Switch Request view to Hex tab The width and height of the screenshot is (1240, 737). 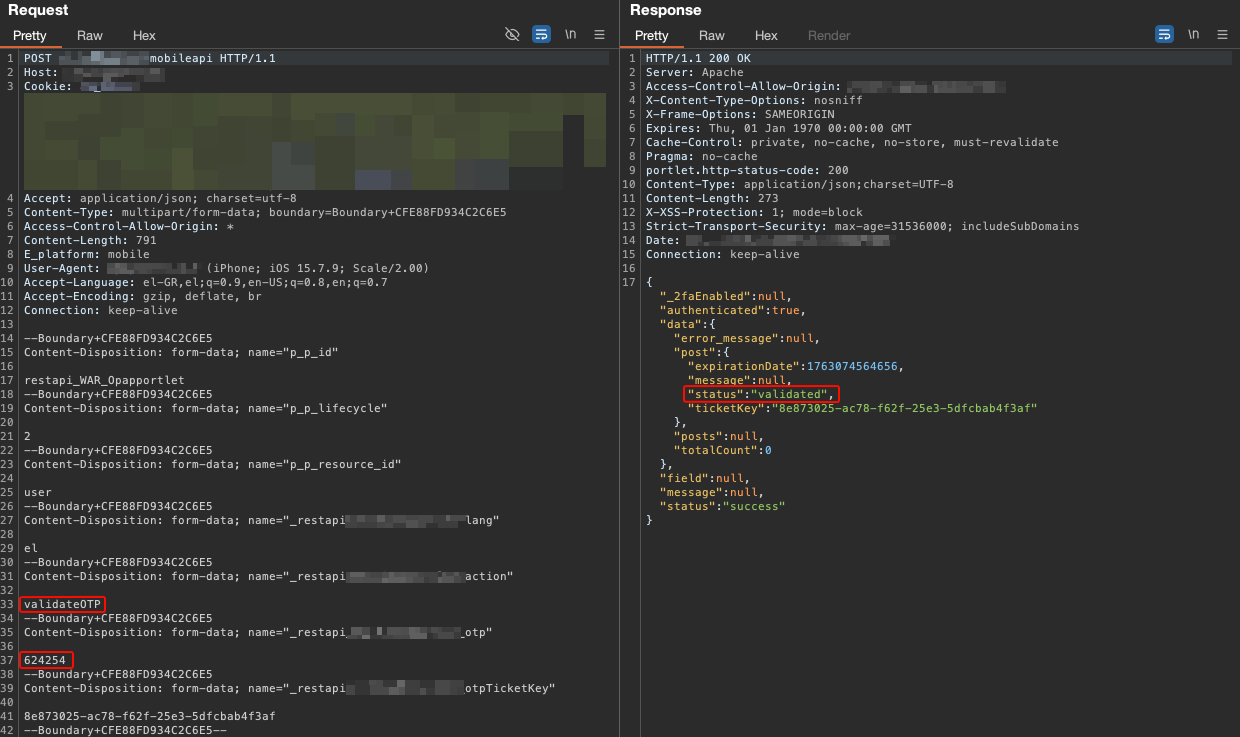[x=144, y=35]
